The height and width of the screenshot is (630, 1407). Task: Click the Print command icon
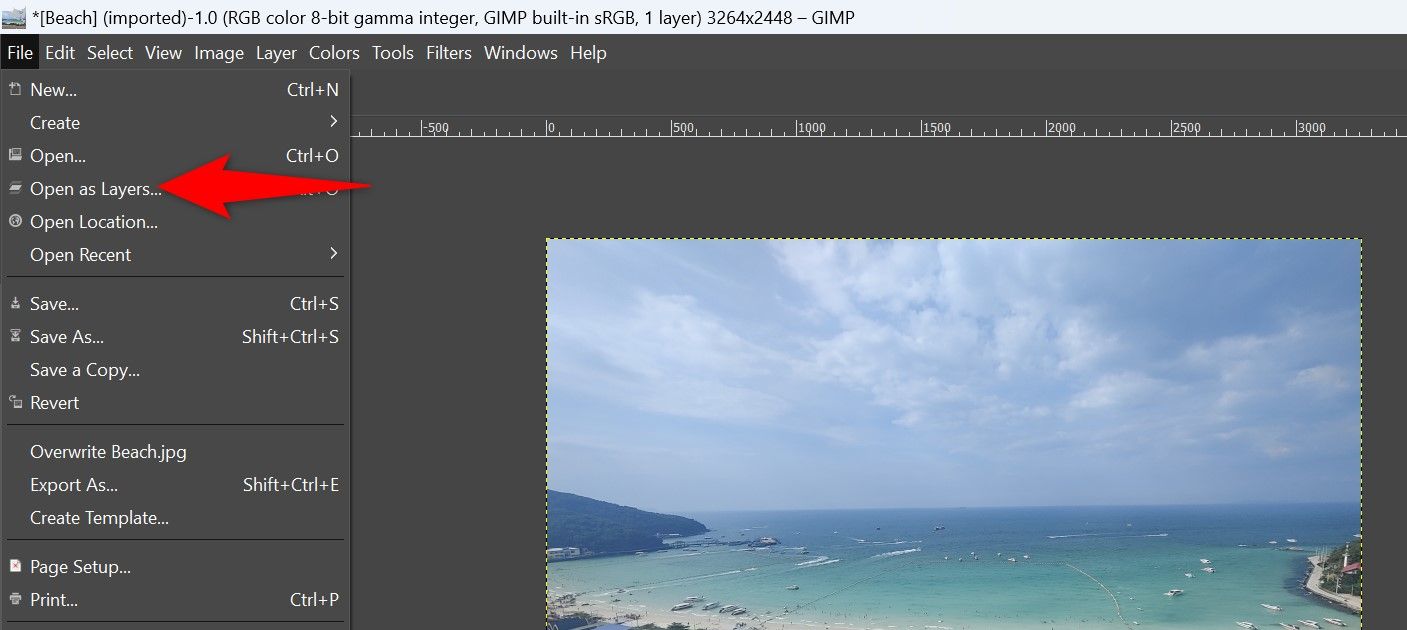point(14,599)
